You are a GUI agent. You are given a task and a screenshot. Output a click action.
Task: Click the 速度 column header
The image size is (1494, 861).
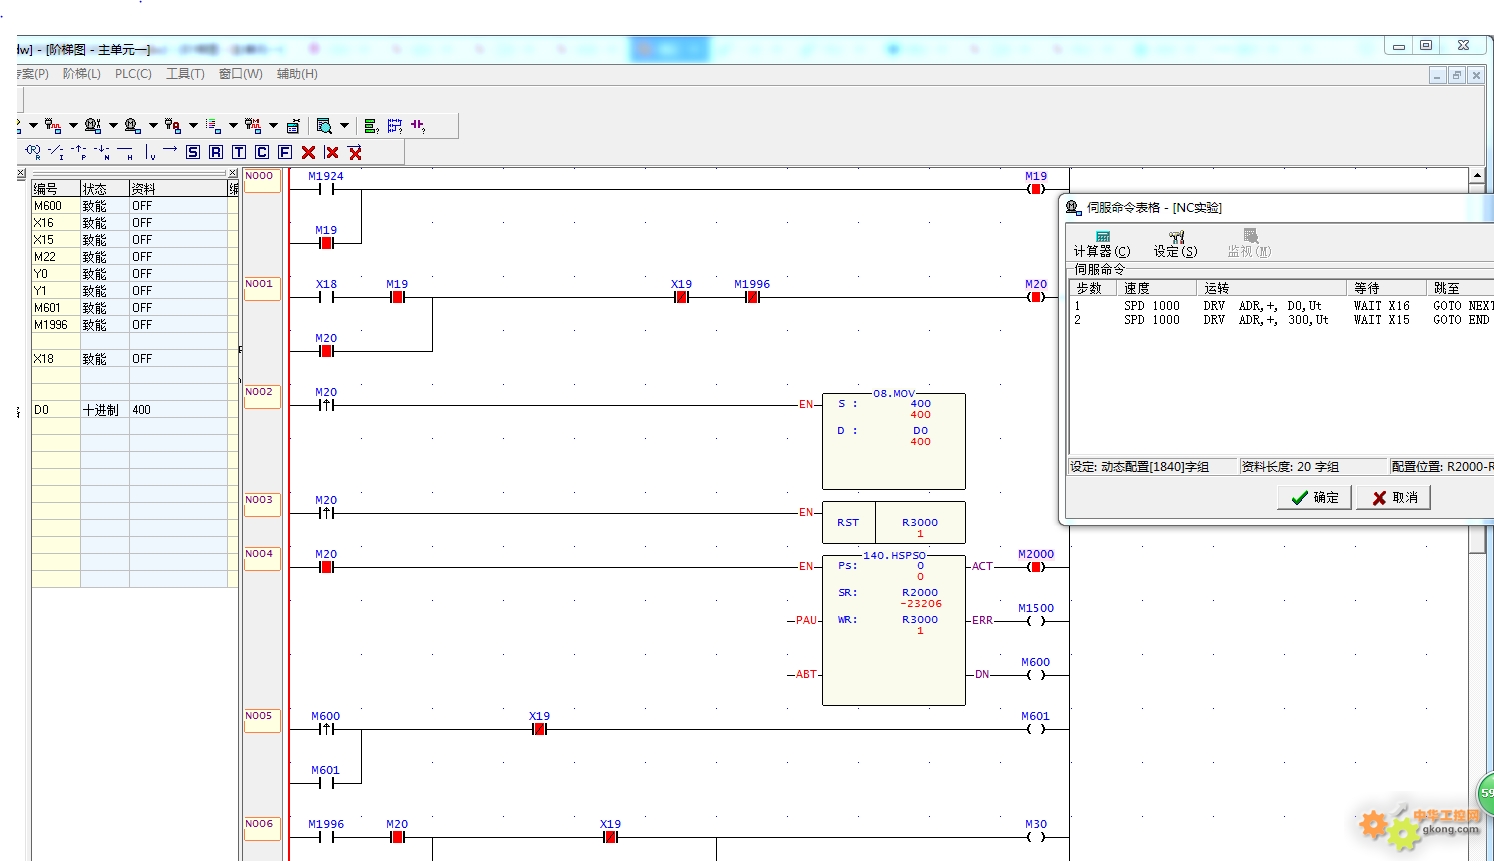point(1158,288)
